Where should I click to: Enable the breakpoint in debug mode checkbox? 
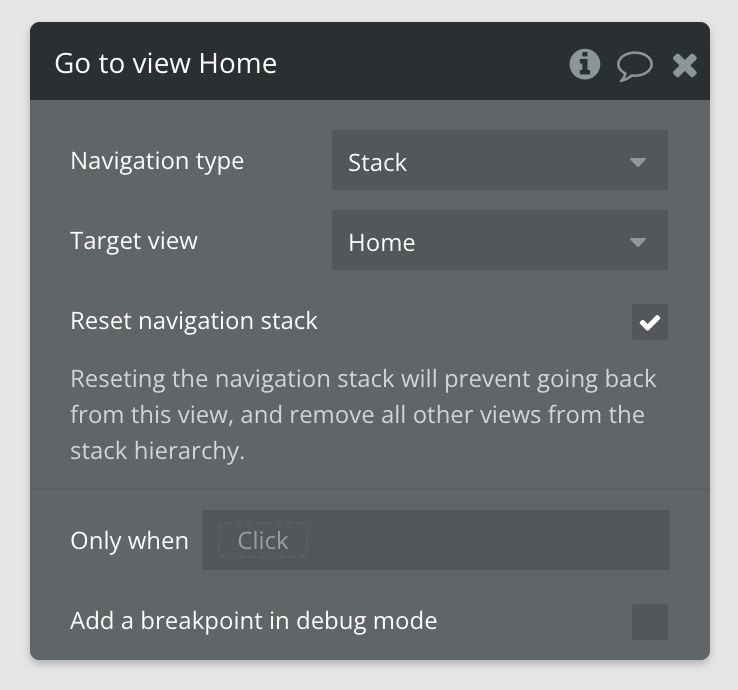tap(650, 622)
